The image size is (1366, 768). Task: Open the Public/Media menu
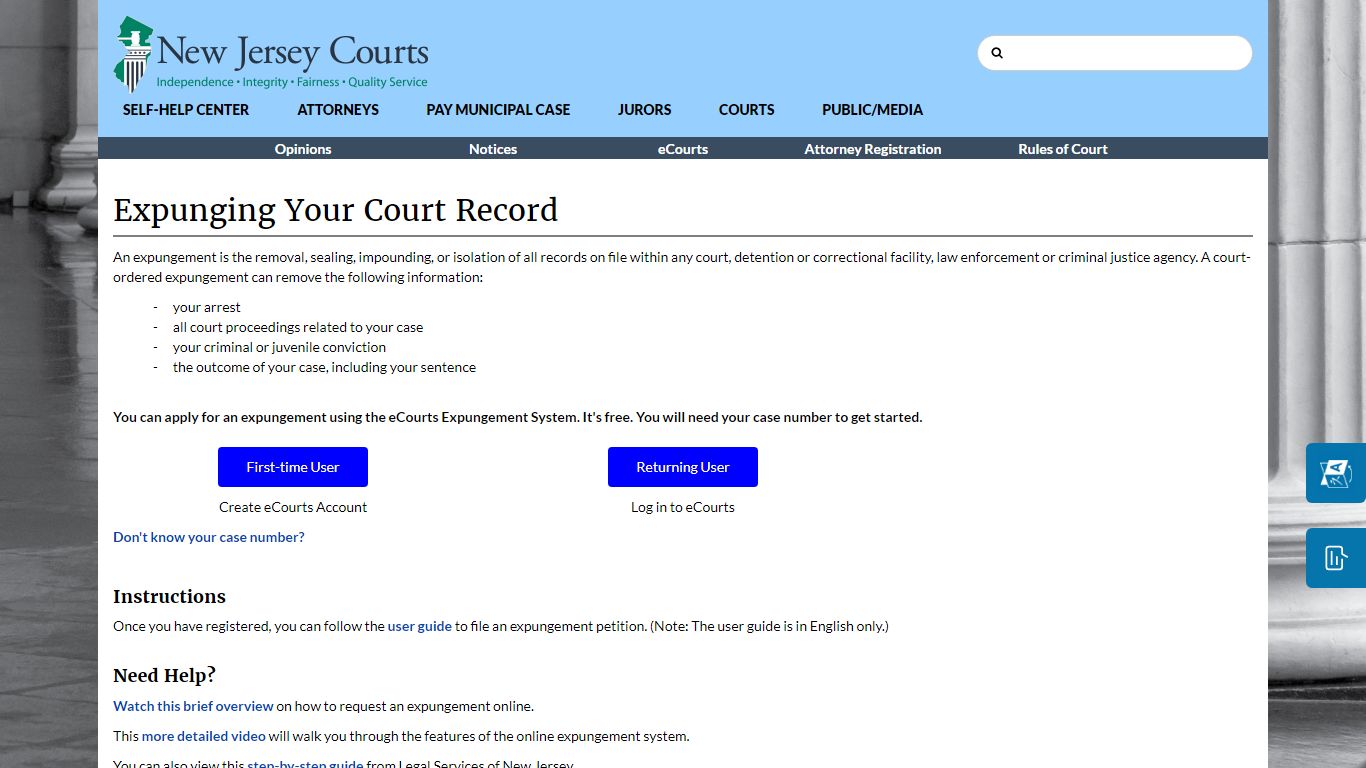click(872, 110)
